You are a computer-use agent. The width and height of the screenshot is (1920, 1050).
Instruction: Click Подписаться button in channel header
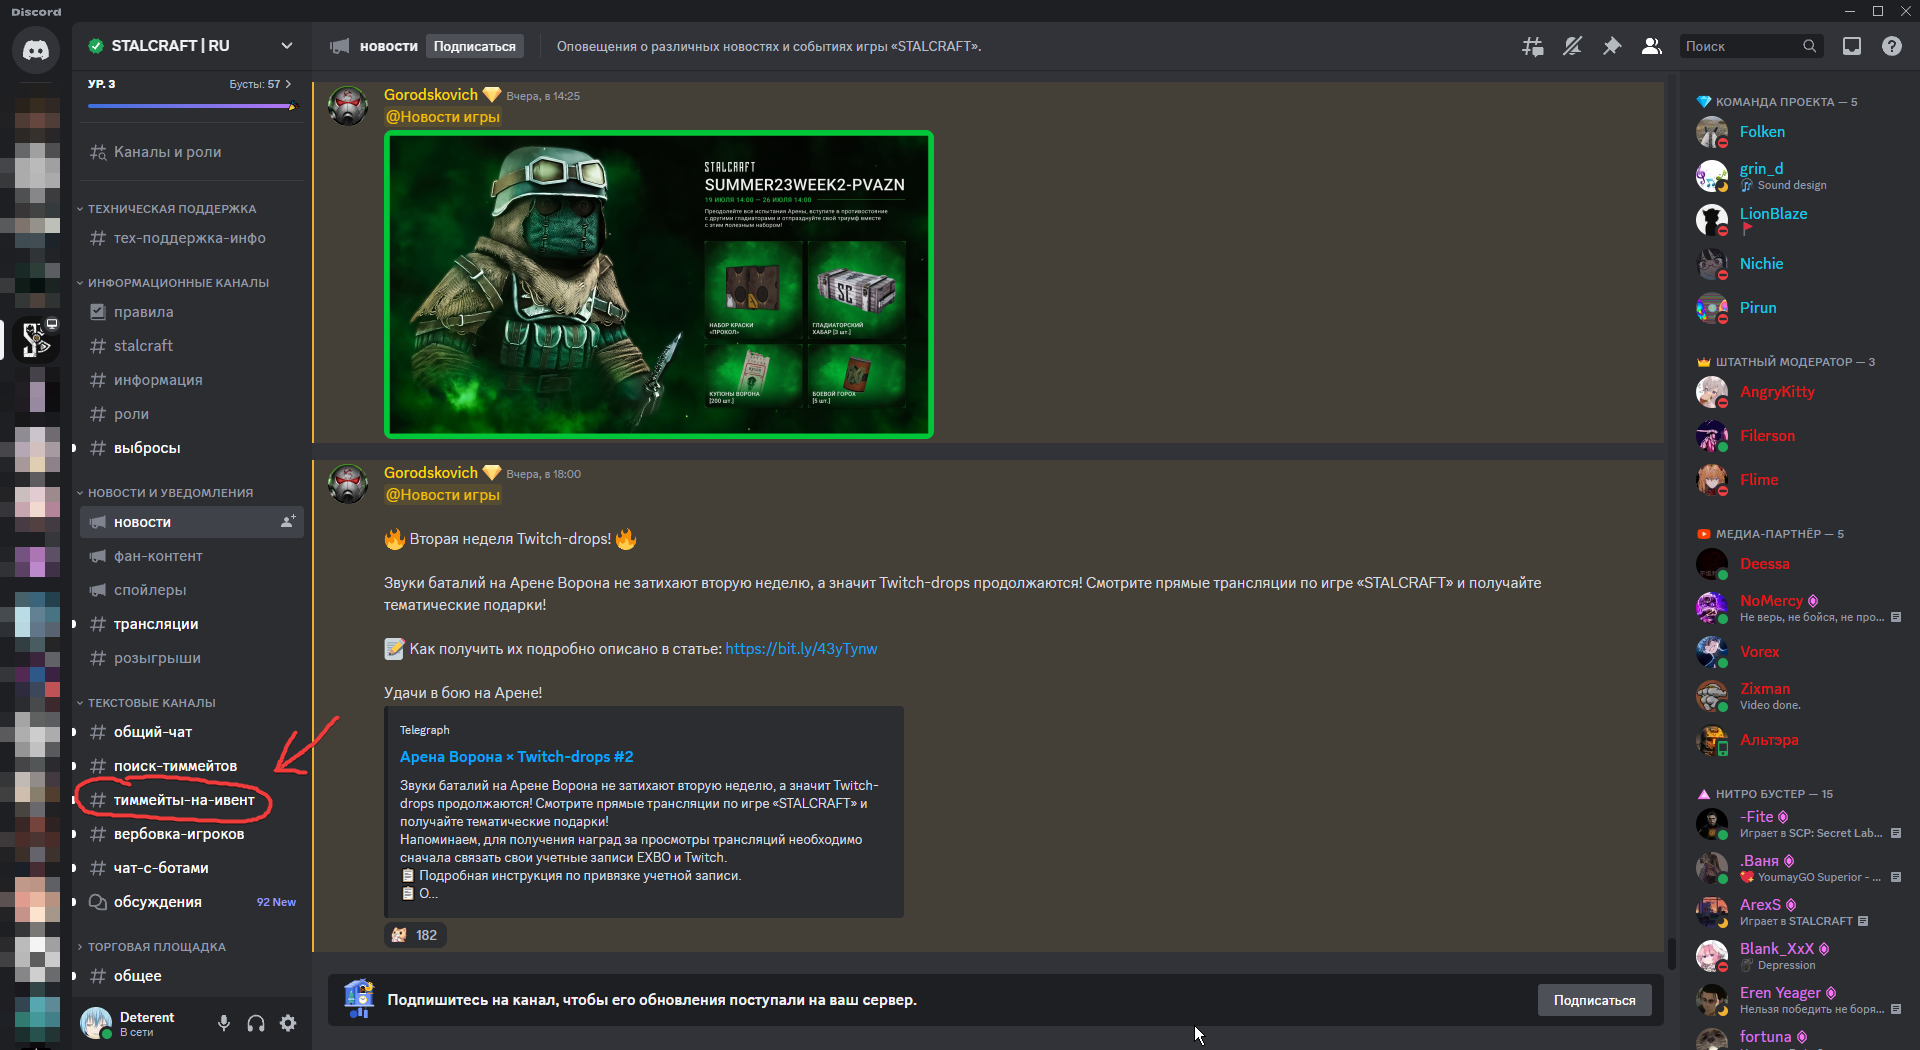click(x=475, y=46)
